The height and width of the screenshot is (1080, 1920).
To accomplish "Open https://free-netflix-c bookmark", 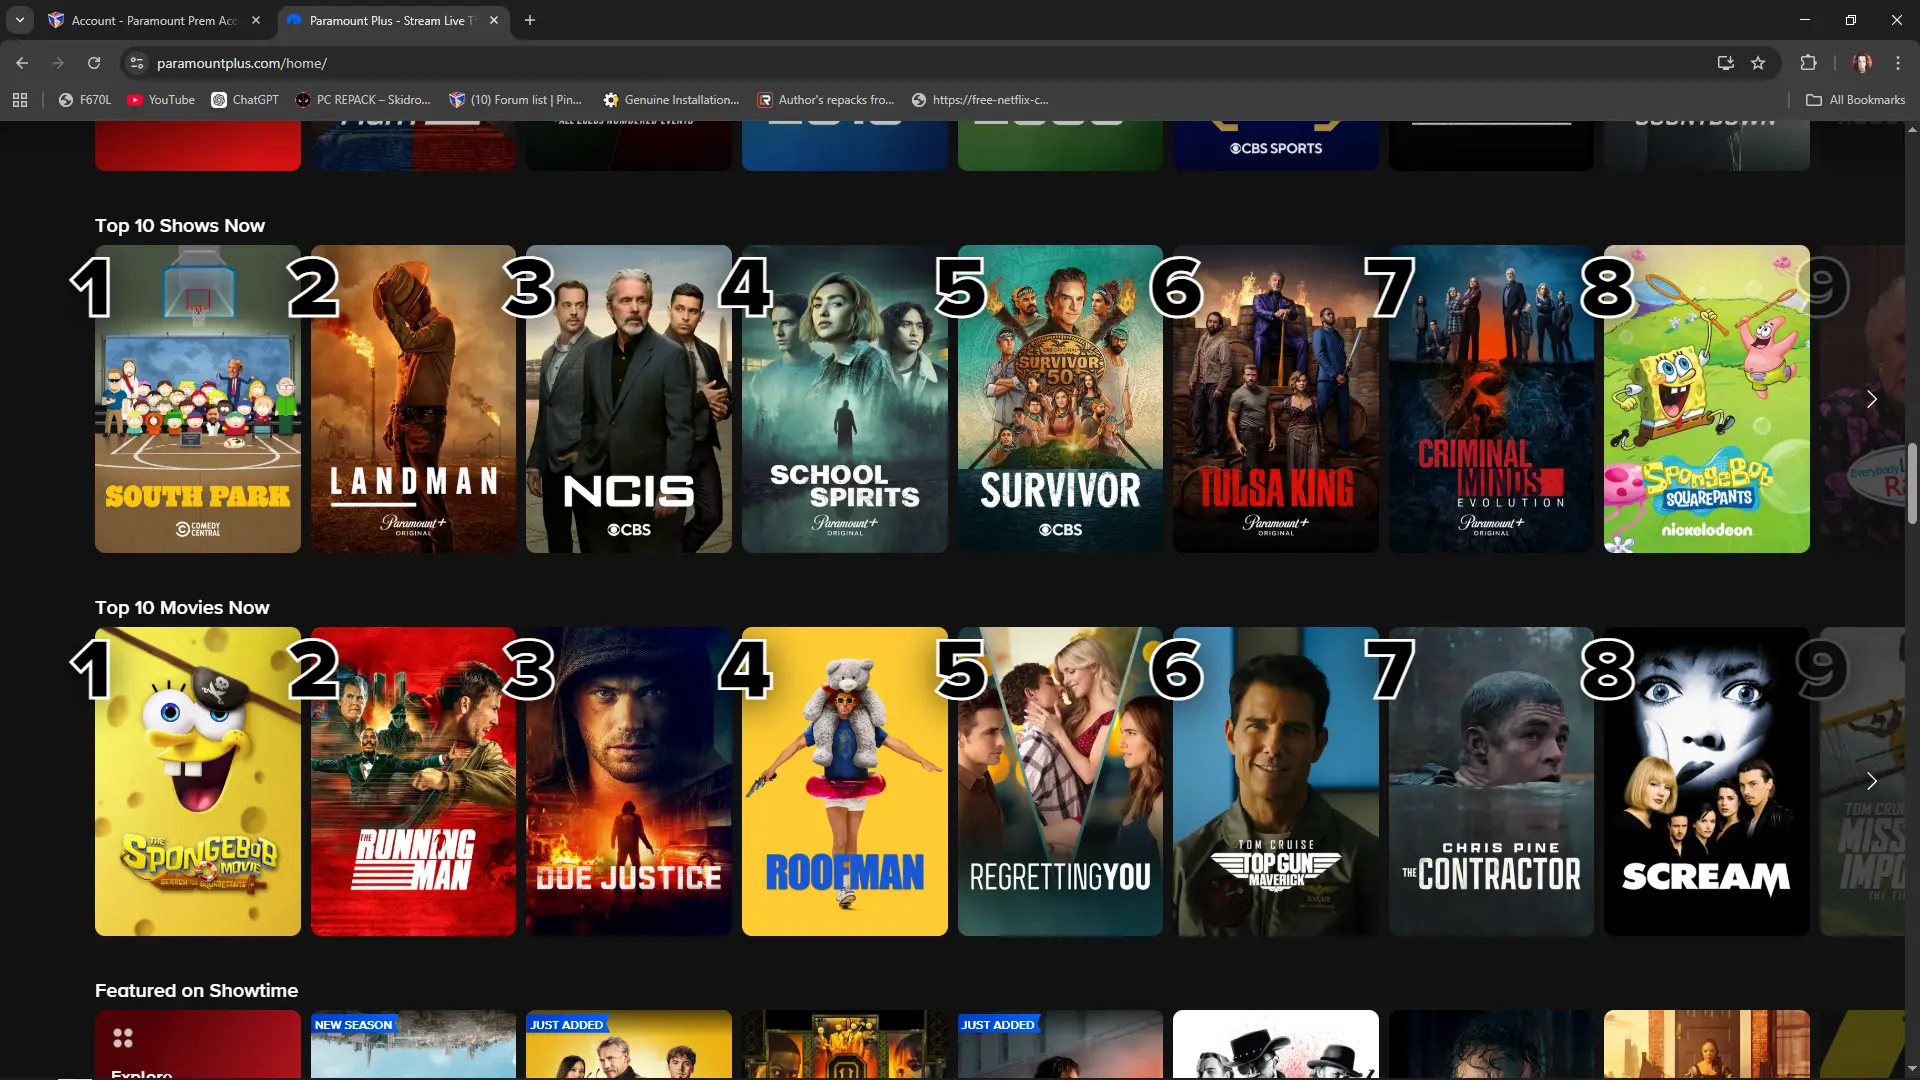I will (x=980, y=100).
